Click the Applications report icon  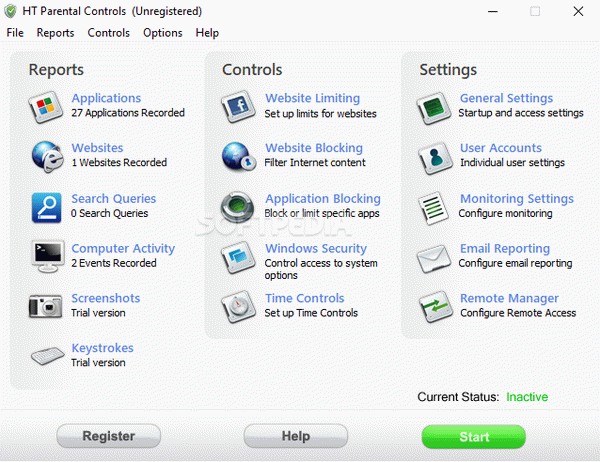pos(46,107)
